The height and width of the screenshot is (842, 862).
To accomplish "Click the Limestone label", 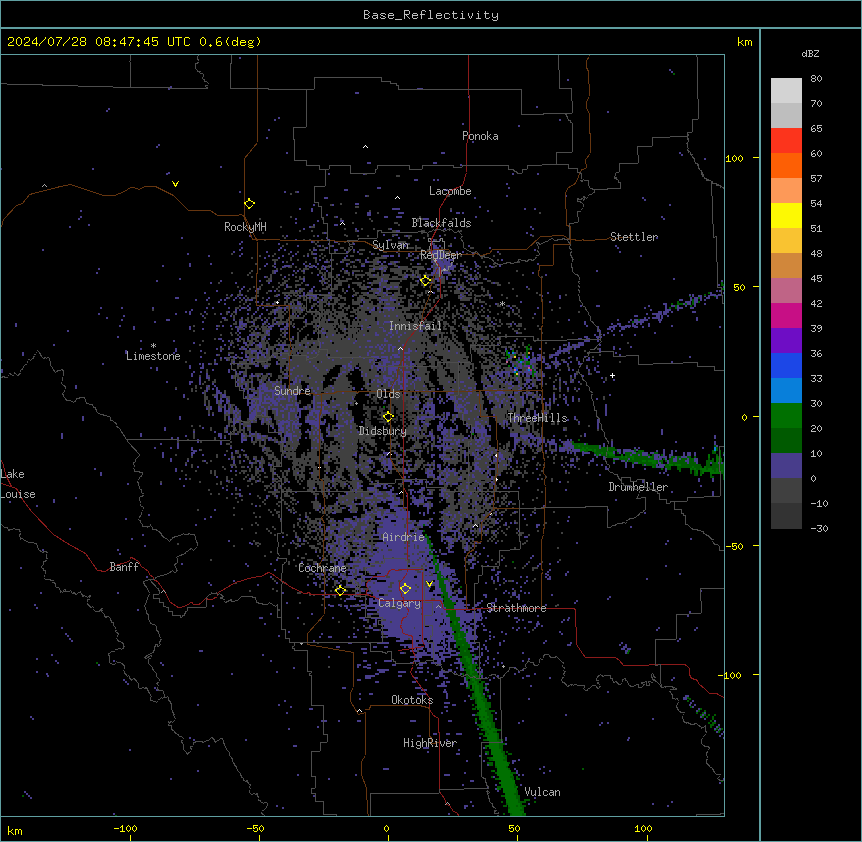I will 153,356.
